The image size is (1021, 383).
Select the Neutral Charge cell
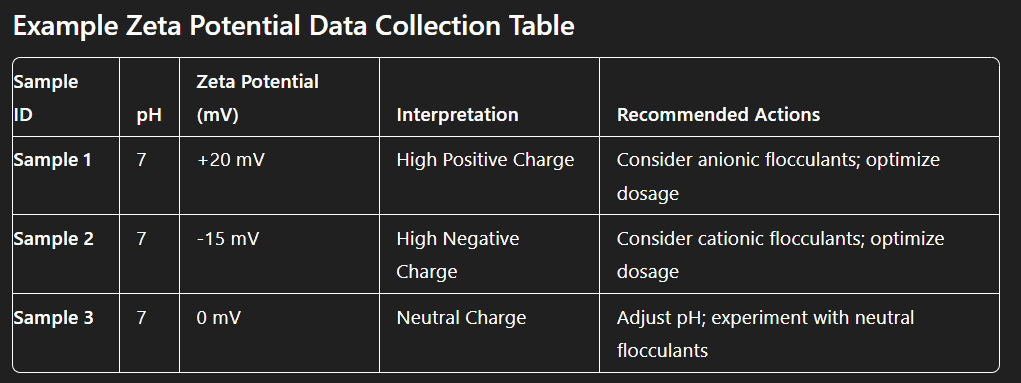point(461,318)
